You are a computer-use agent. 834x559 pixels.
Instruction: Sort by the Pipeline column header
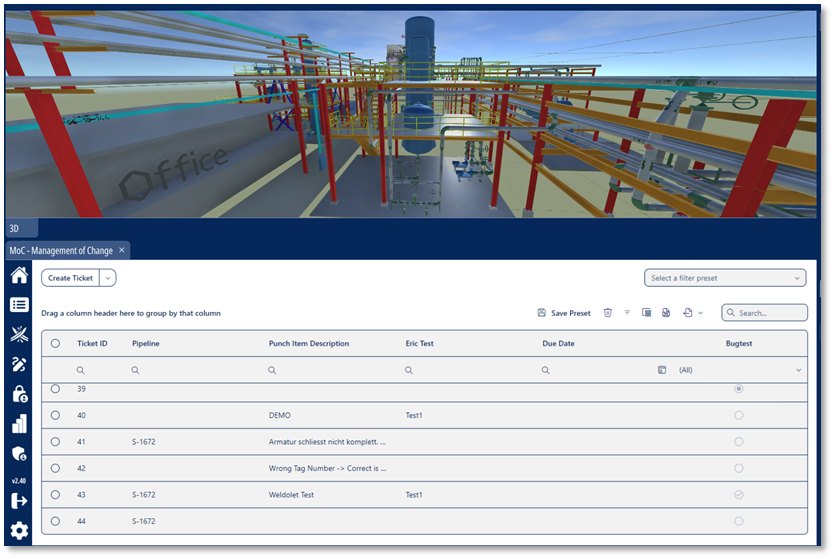146,344
